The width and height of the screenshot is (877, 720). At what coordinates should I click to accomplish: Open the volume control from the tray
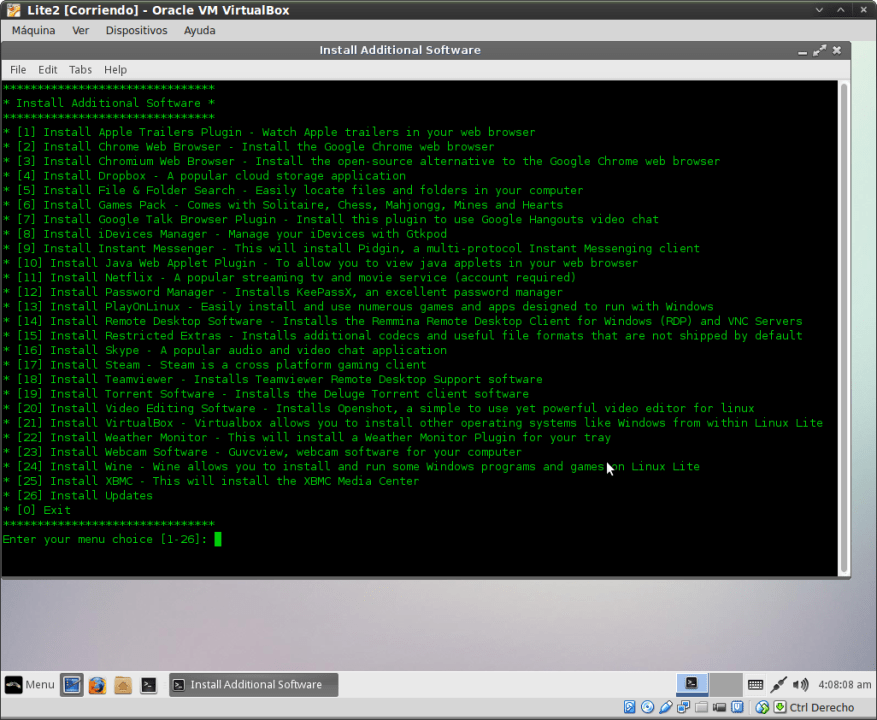click(799, 685)
